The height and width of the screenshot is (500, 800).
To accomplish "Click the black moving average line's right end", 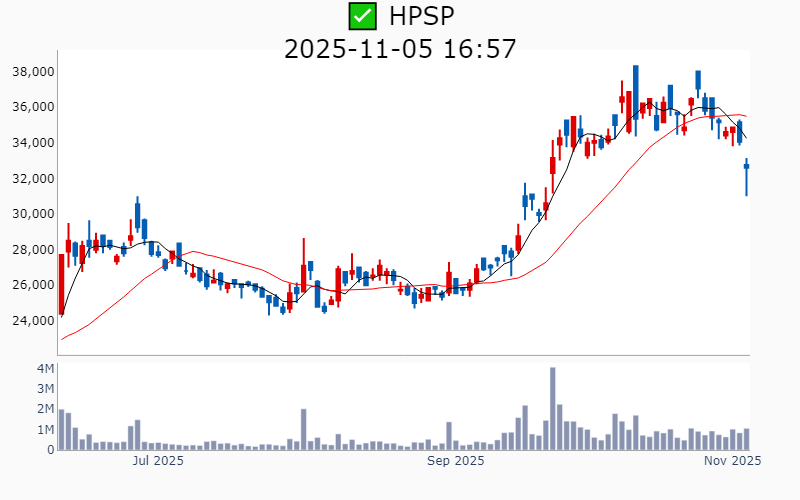I will pos(746,138).
